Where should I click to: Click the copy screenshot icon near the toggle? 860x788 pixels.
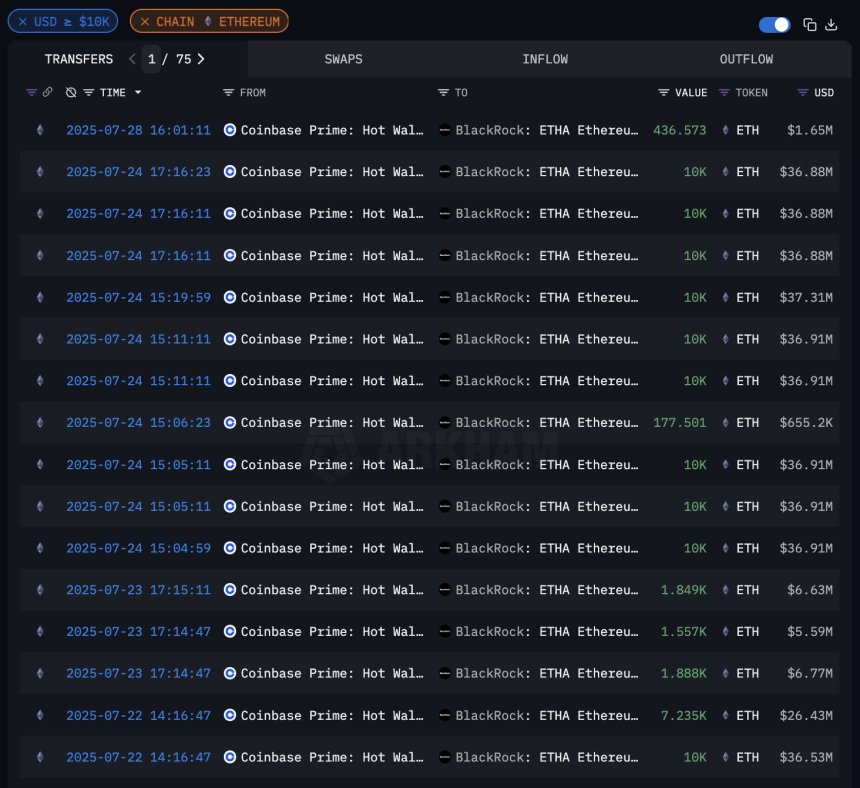pos(810,23)
